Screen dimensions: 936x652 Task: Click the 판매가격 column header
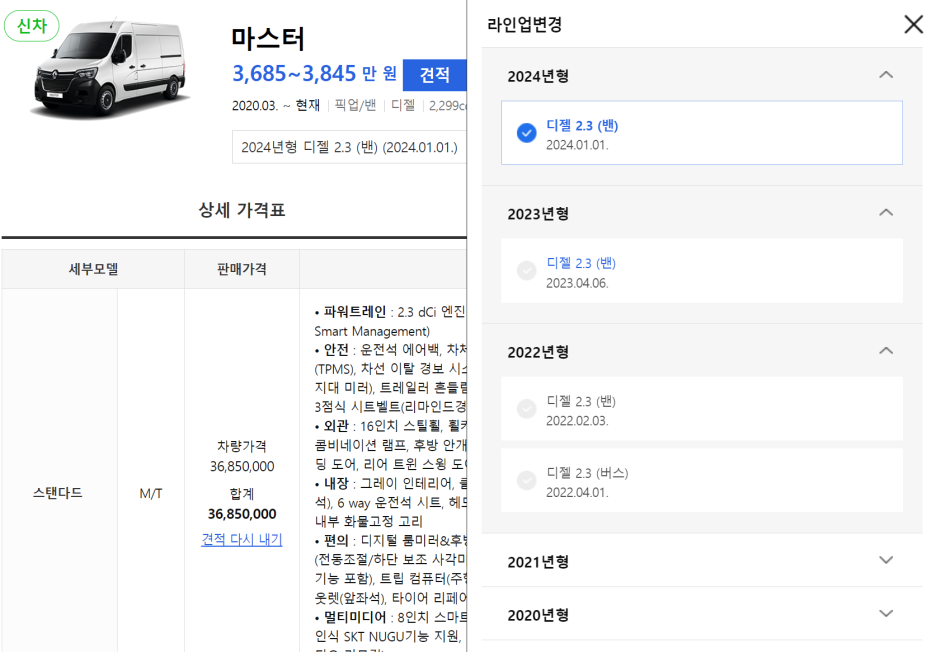click(242, 269)
